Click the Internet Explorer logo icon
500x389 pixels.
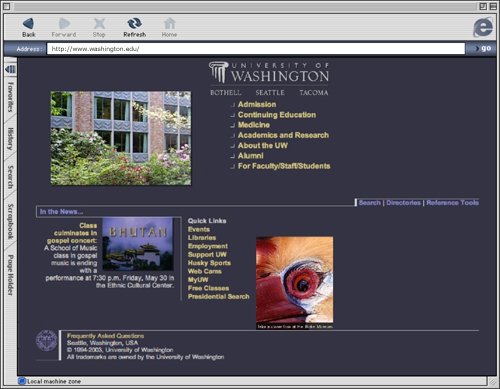[483, 27]
